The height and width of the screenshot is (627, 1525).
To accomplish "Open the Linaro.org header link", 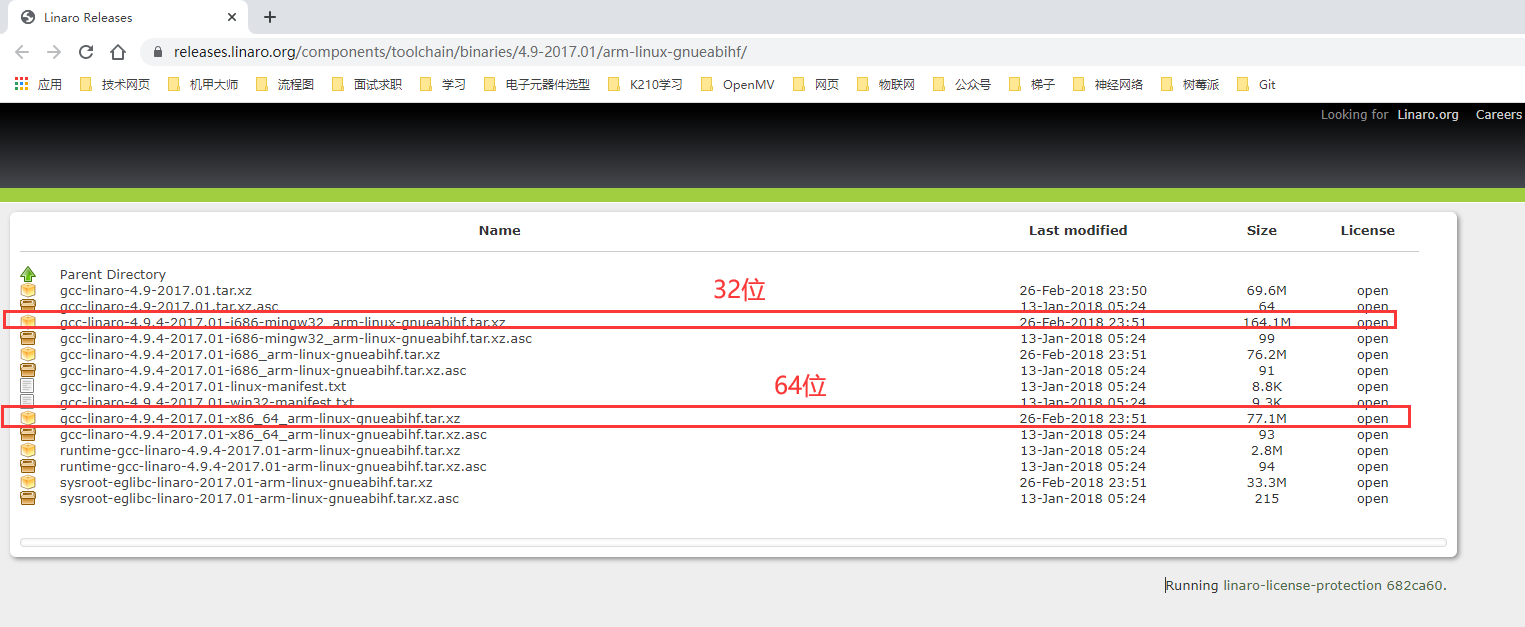I will click(1428, 114).
